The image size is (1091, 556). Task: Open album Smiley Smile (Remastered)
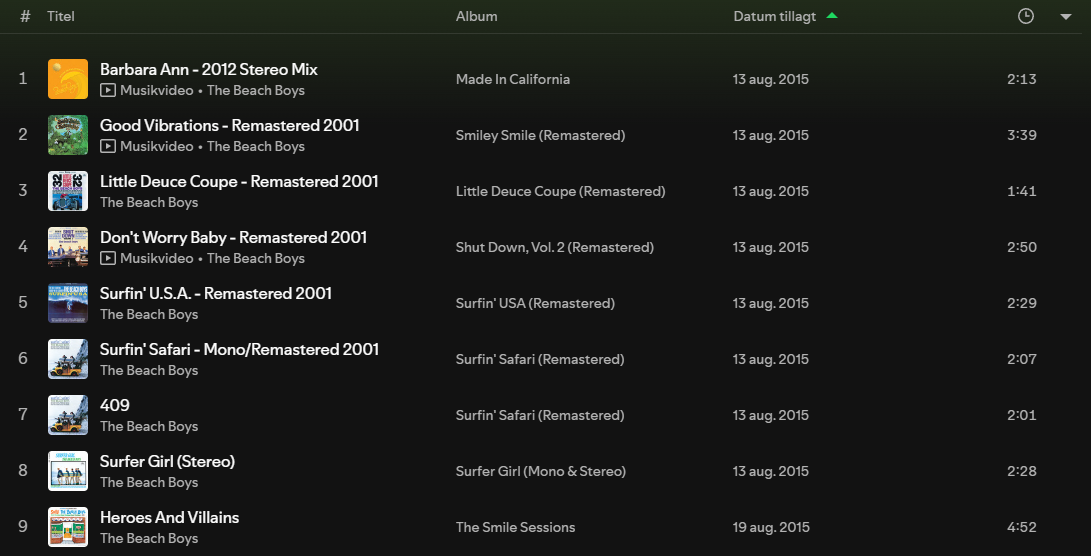click(541, 135)
